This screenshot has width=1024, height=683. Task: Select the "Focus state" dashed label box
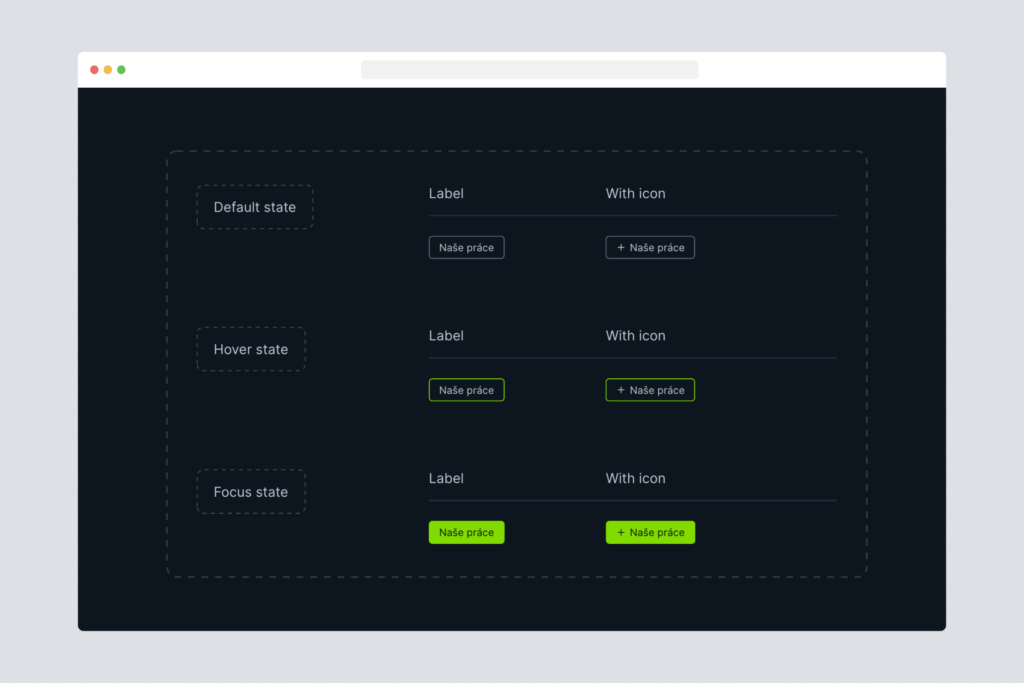tap(251, 492)
